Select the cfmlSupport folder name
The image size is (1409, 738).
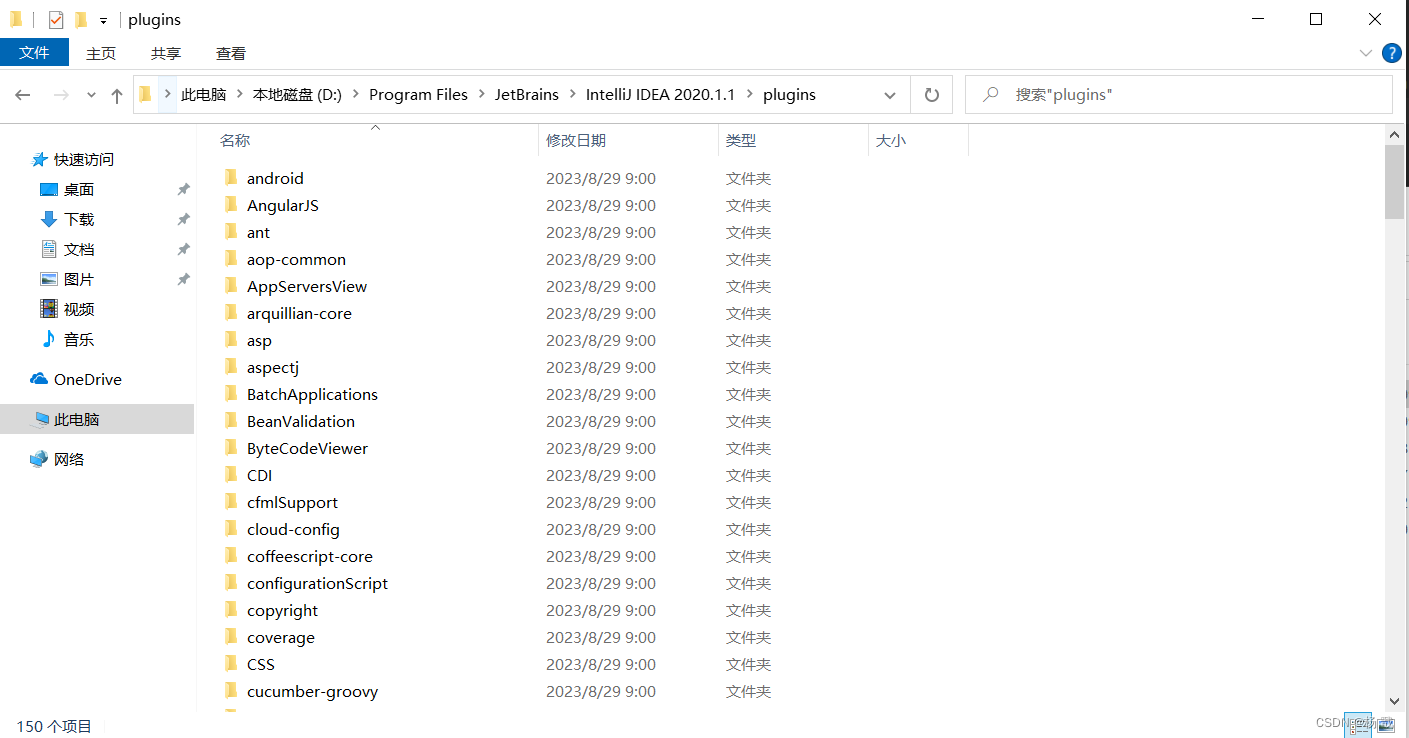[x=292, y=502]
